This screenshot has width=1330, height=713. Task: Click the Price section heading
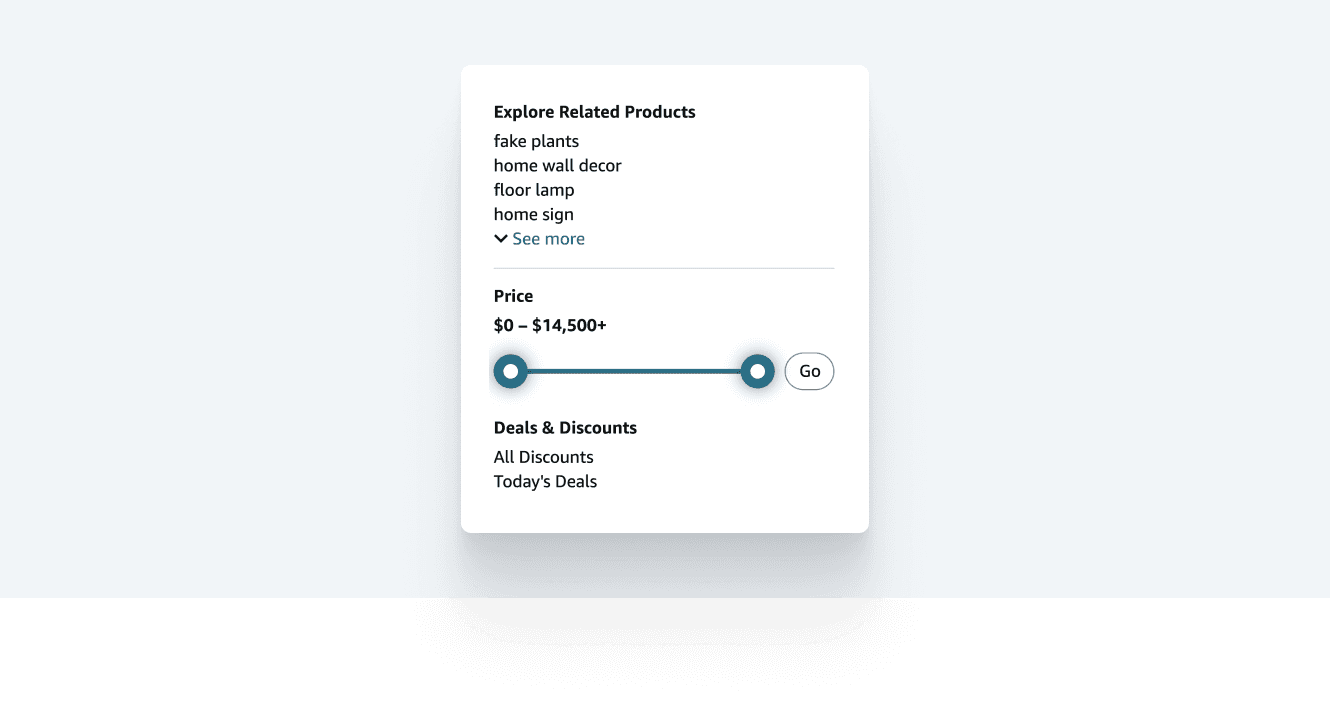pos(513,296)
